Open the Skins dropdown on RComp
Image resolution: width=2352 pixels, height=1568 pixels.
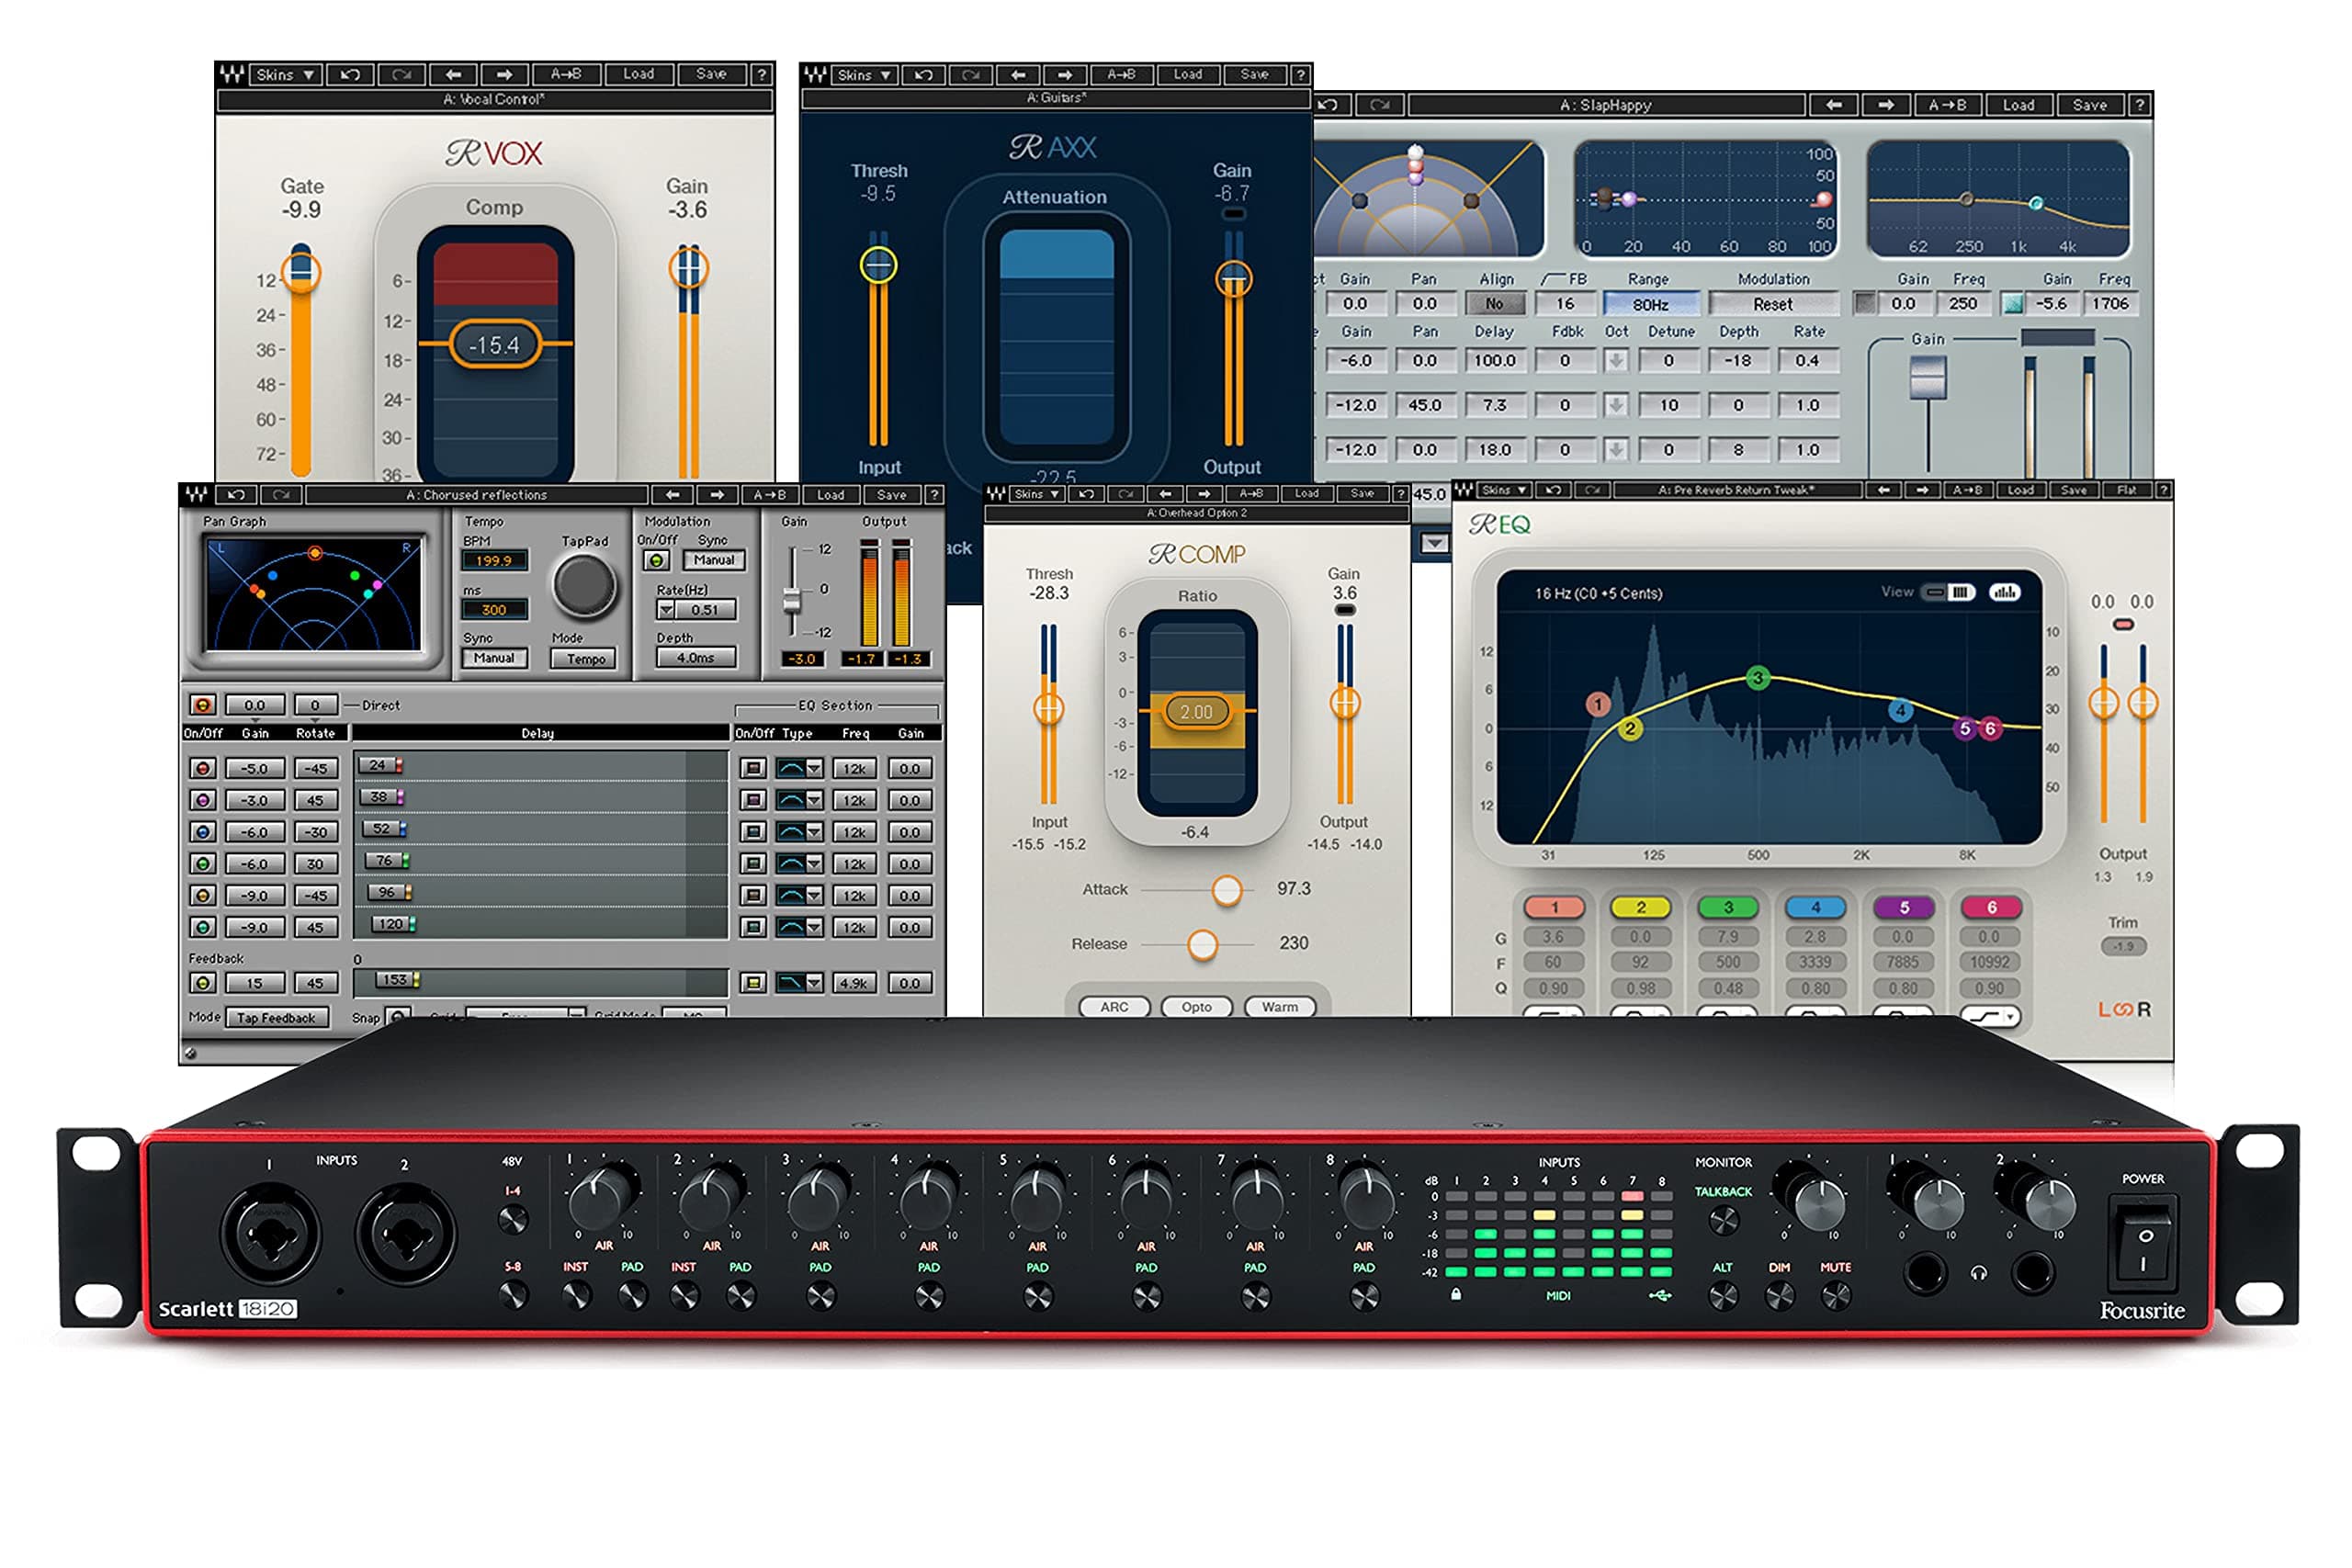(1036, 494)
